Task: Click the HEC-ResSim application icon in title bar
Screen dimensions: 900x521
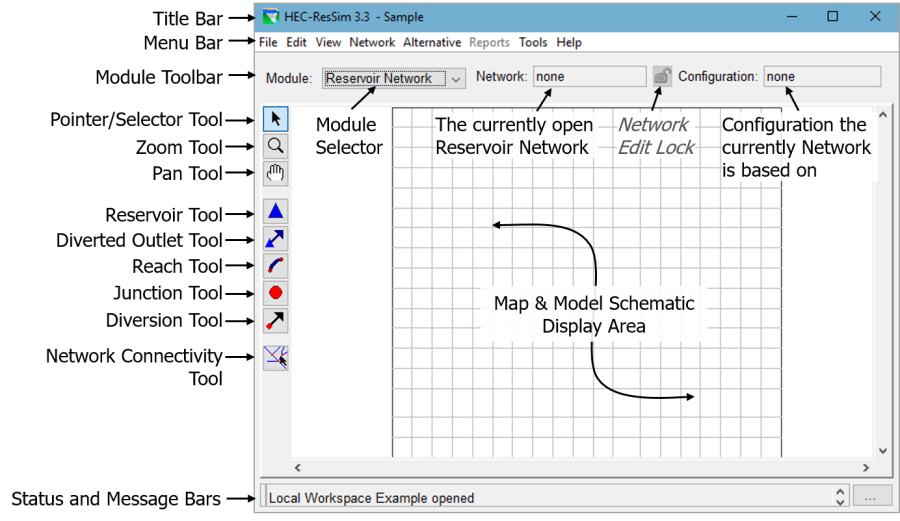Action: (x=270, y=17)
